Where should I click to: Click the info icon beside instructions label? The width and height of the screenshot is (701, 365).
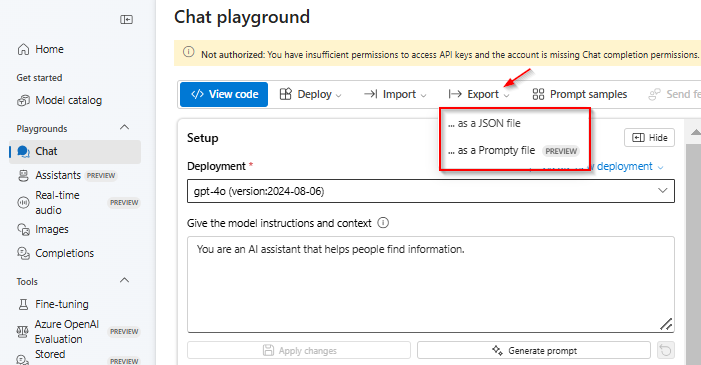pos(383,223)
